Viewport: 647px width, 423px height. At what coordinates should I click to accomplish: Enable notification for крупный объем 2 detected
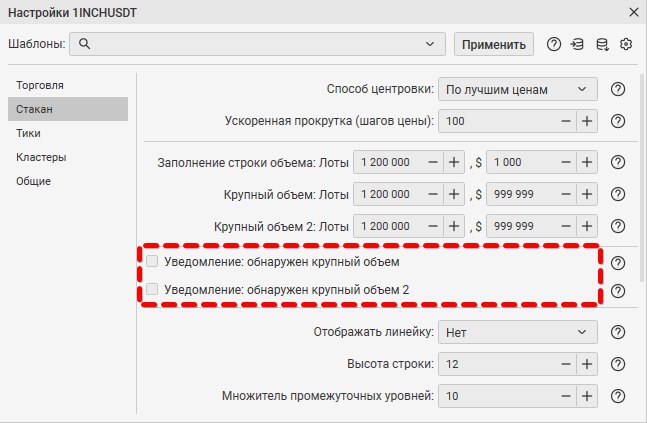click(152, 290)
